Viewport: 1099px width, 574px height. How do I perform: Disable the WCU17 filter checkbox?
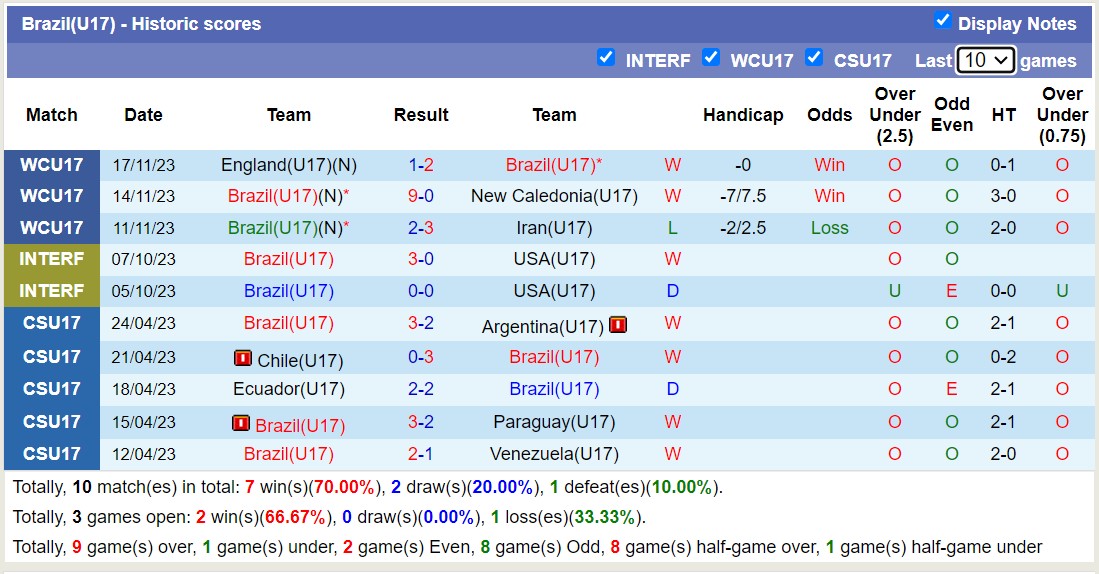711,58
